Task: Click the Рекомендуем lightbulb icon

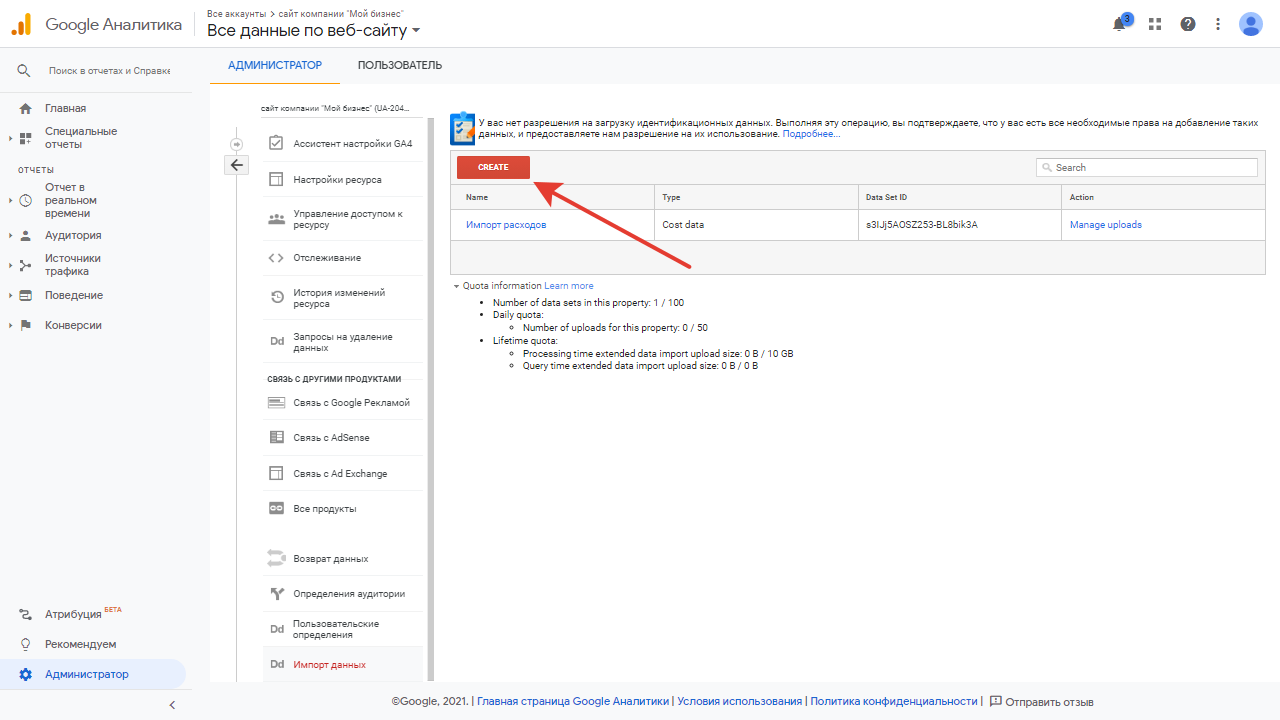Action: click(25, 645)
